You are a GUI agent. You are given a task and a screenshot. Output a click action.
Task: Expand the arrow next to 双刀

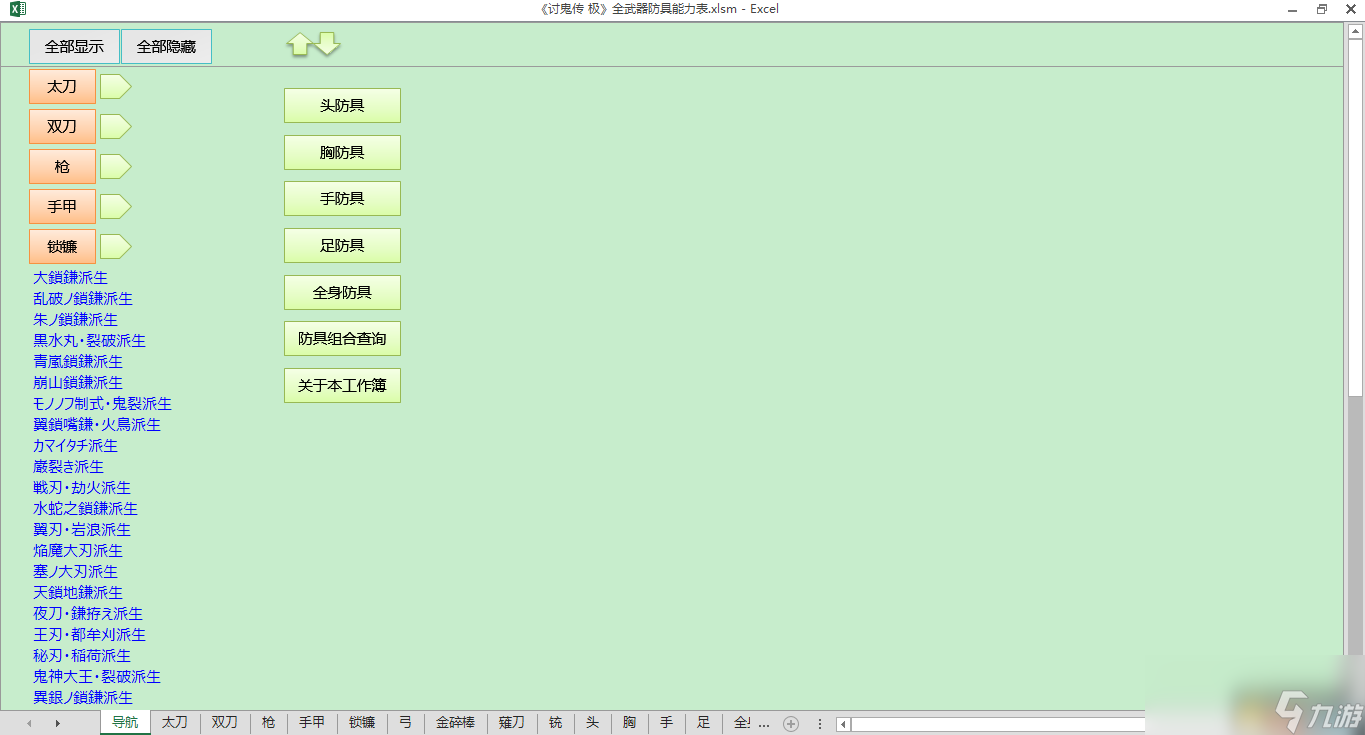click(116, 127)
